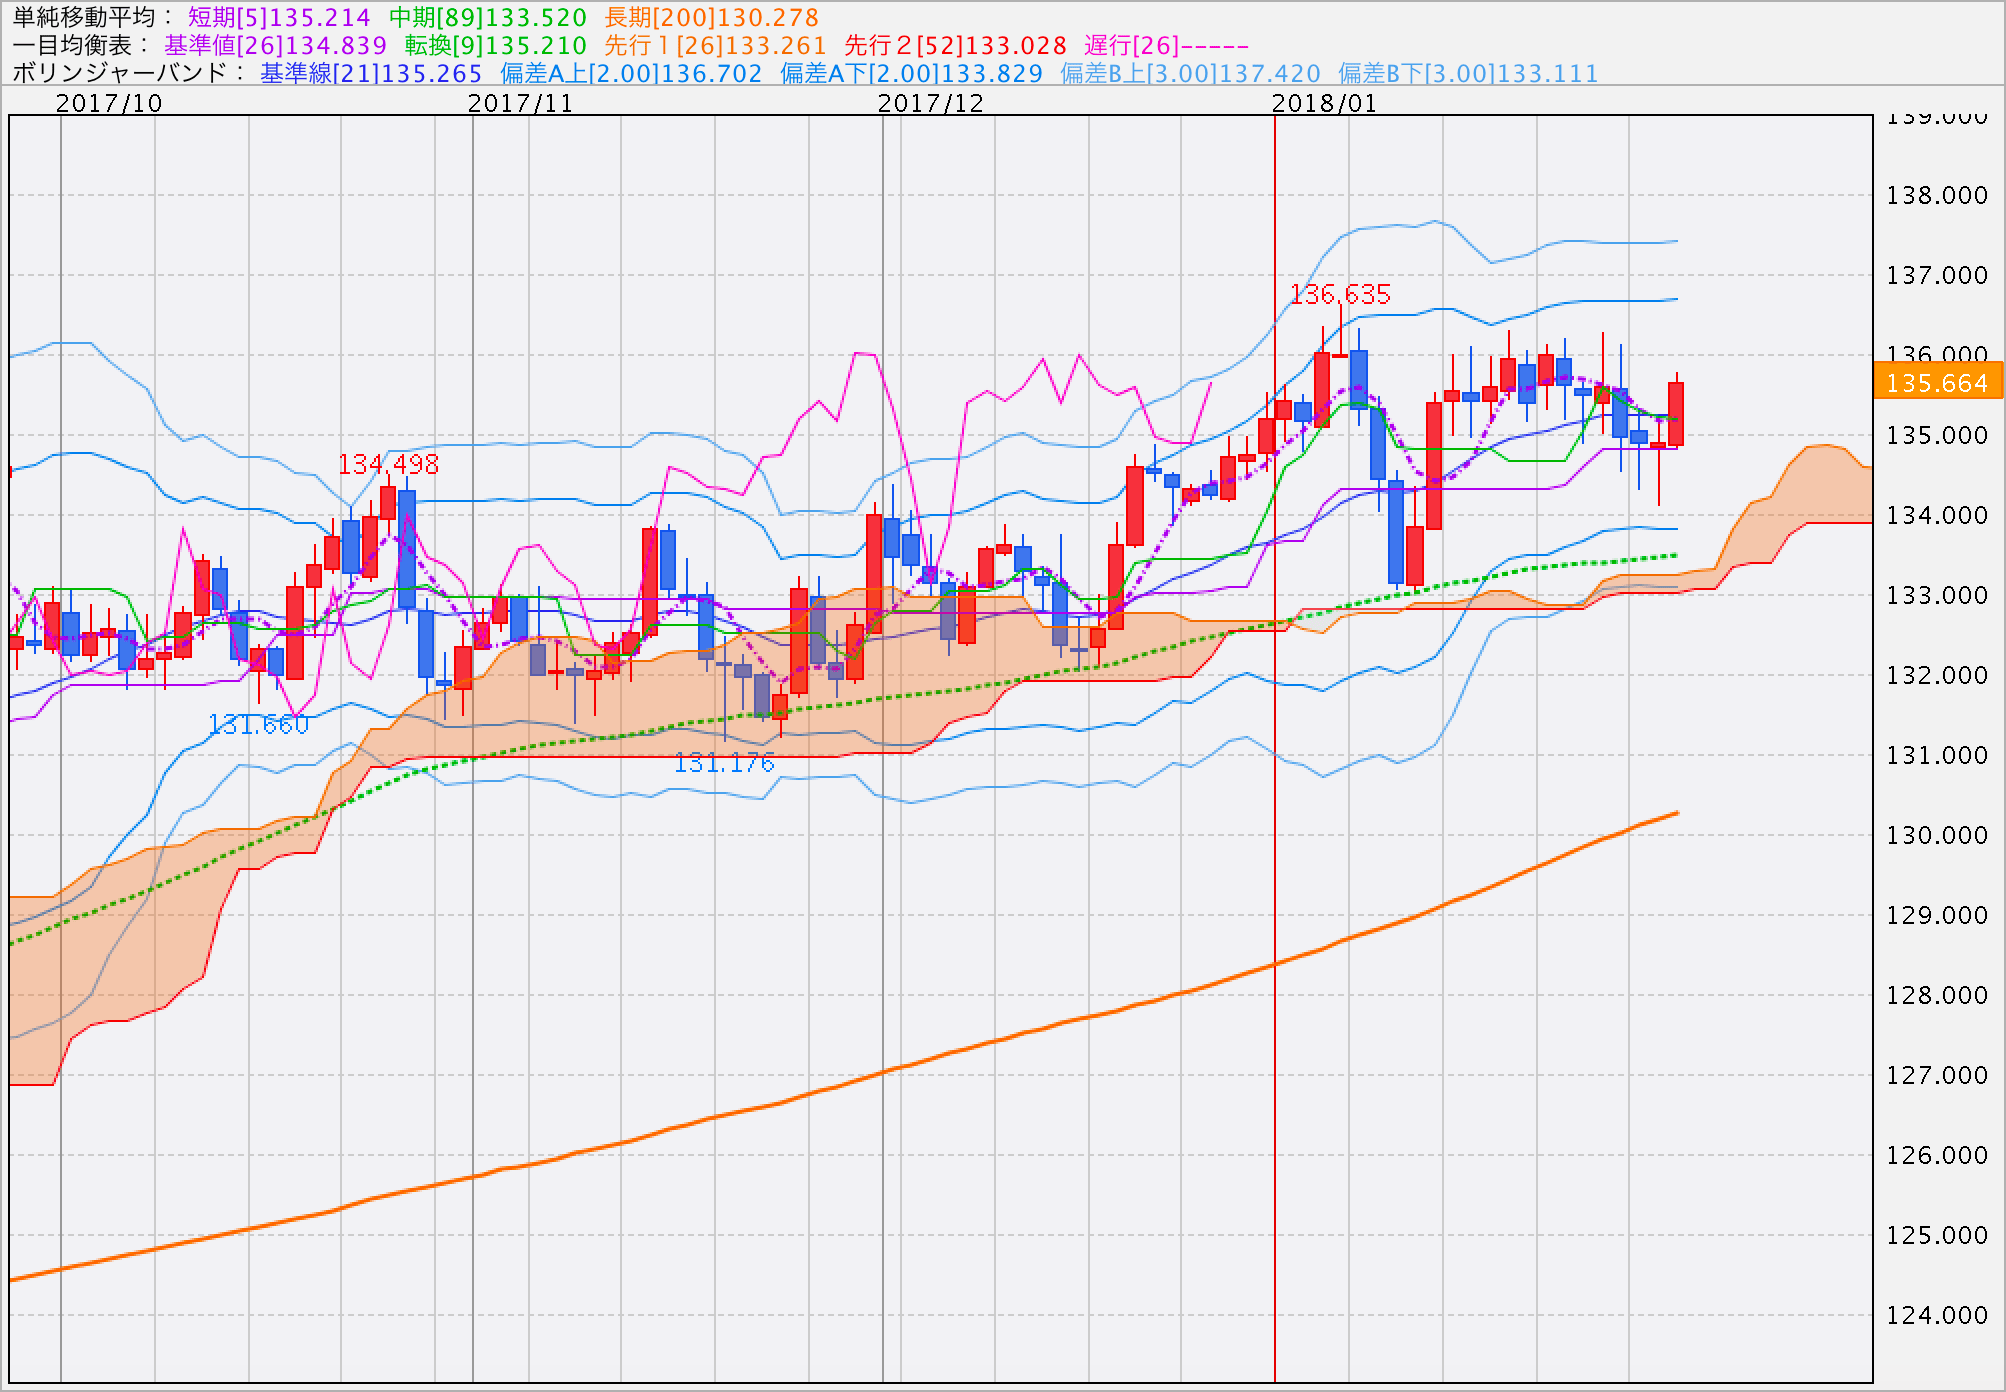This screenshot has height=1392, width=2006.
Task: Click the low price annotation 131.660
Action: [x=258, y=724]
